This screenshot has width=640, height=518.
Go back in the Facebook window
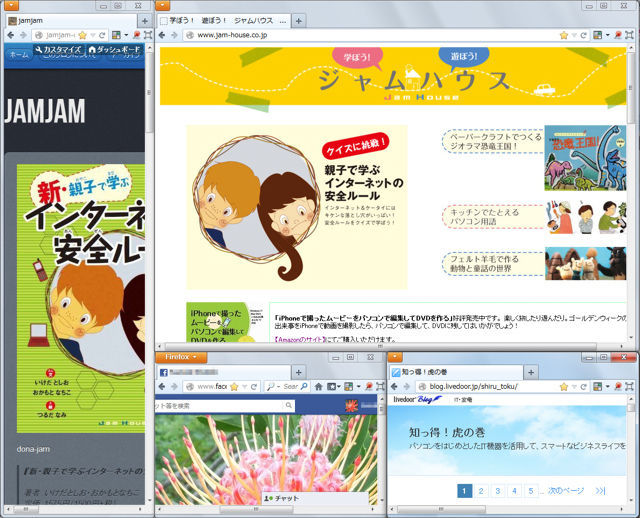[x=162, y=386]
